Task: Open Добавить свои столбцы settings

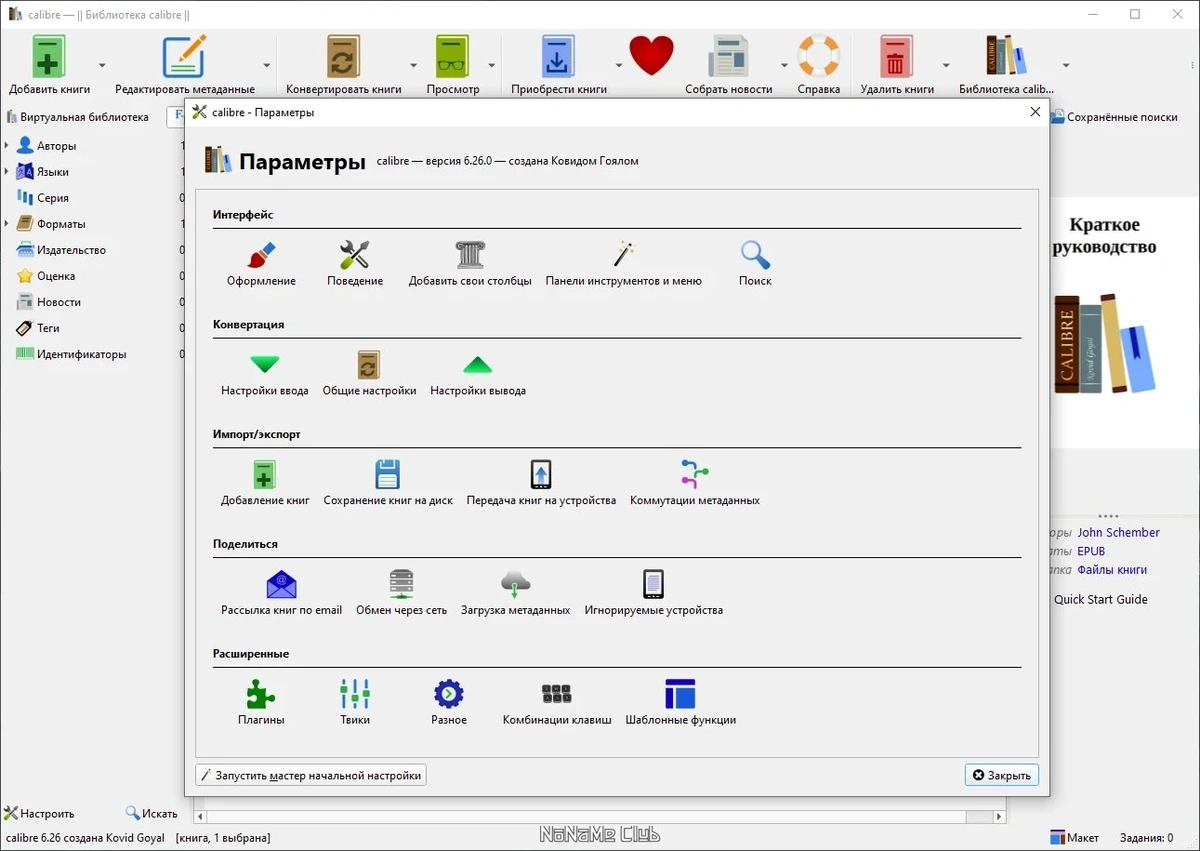Action: (470, 264)
